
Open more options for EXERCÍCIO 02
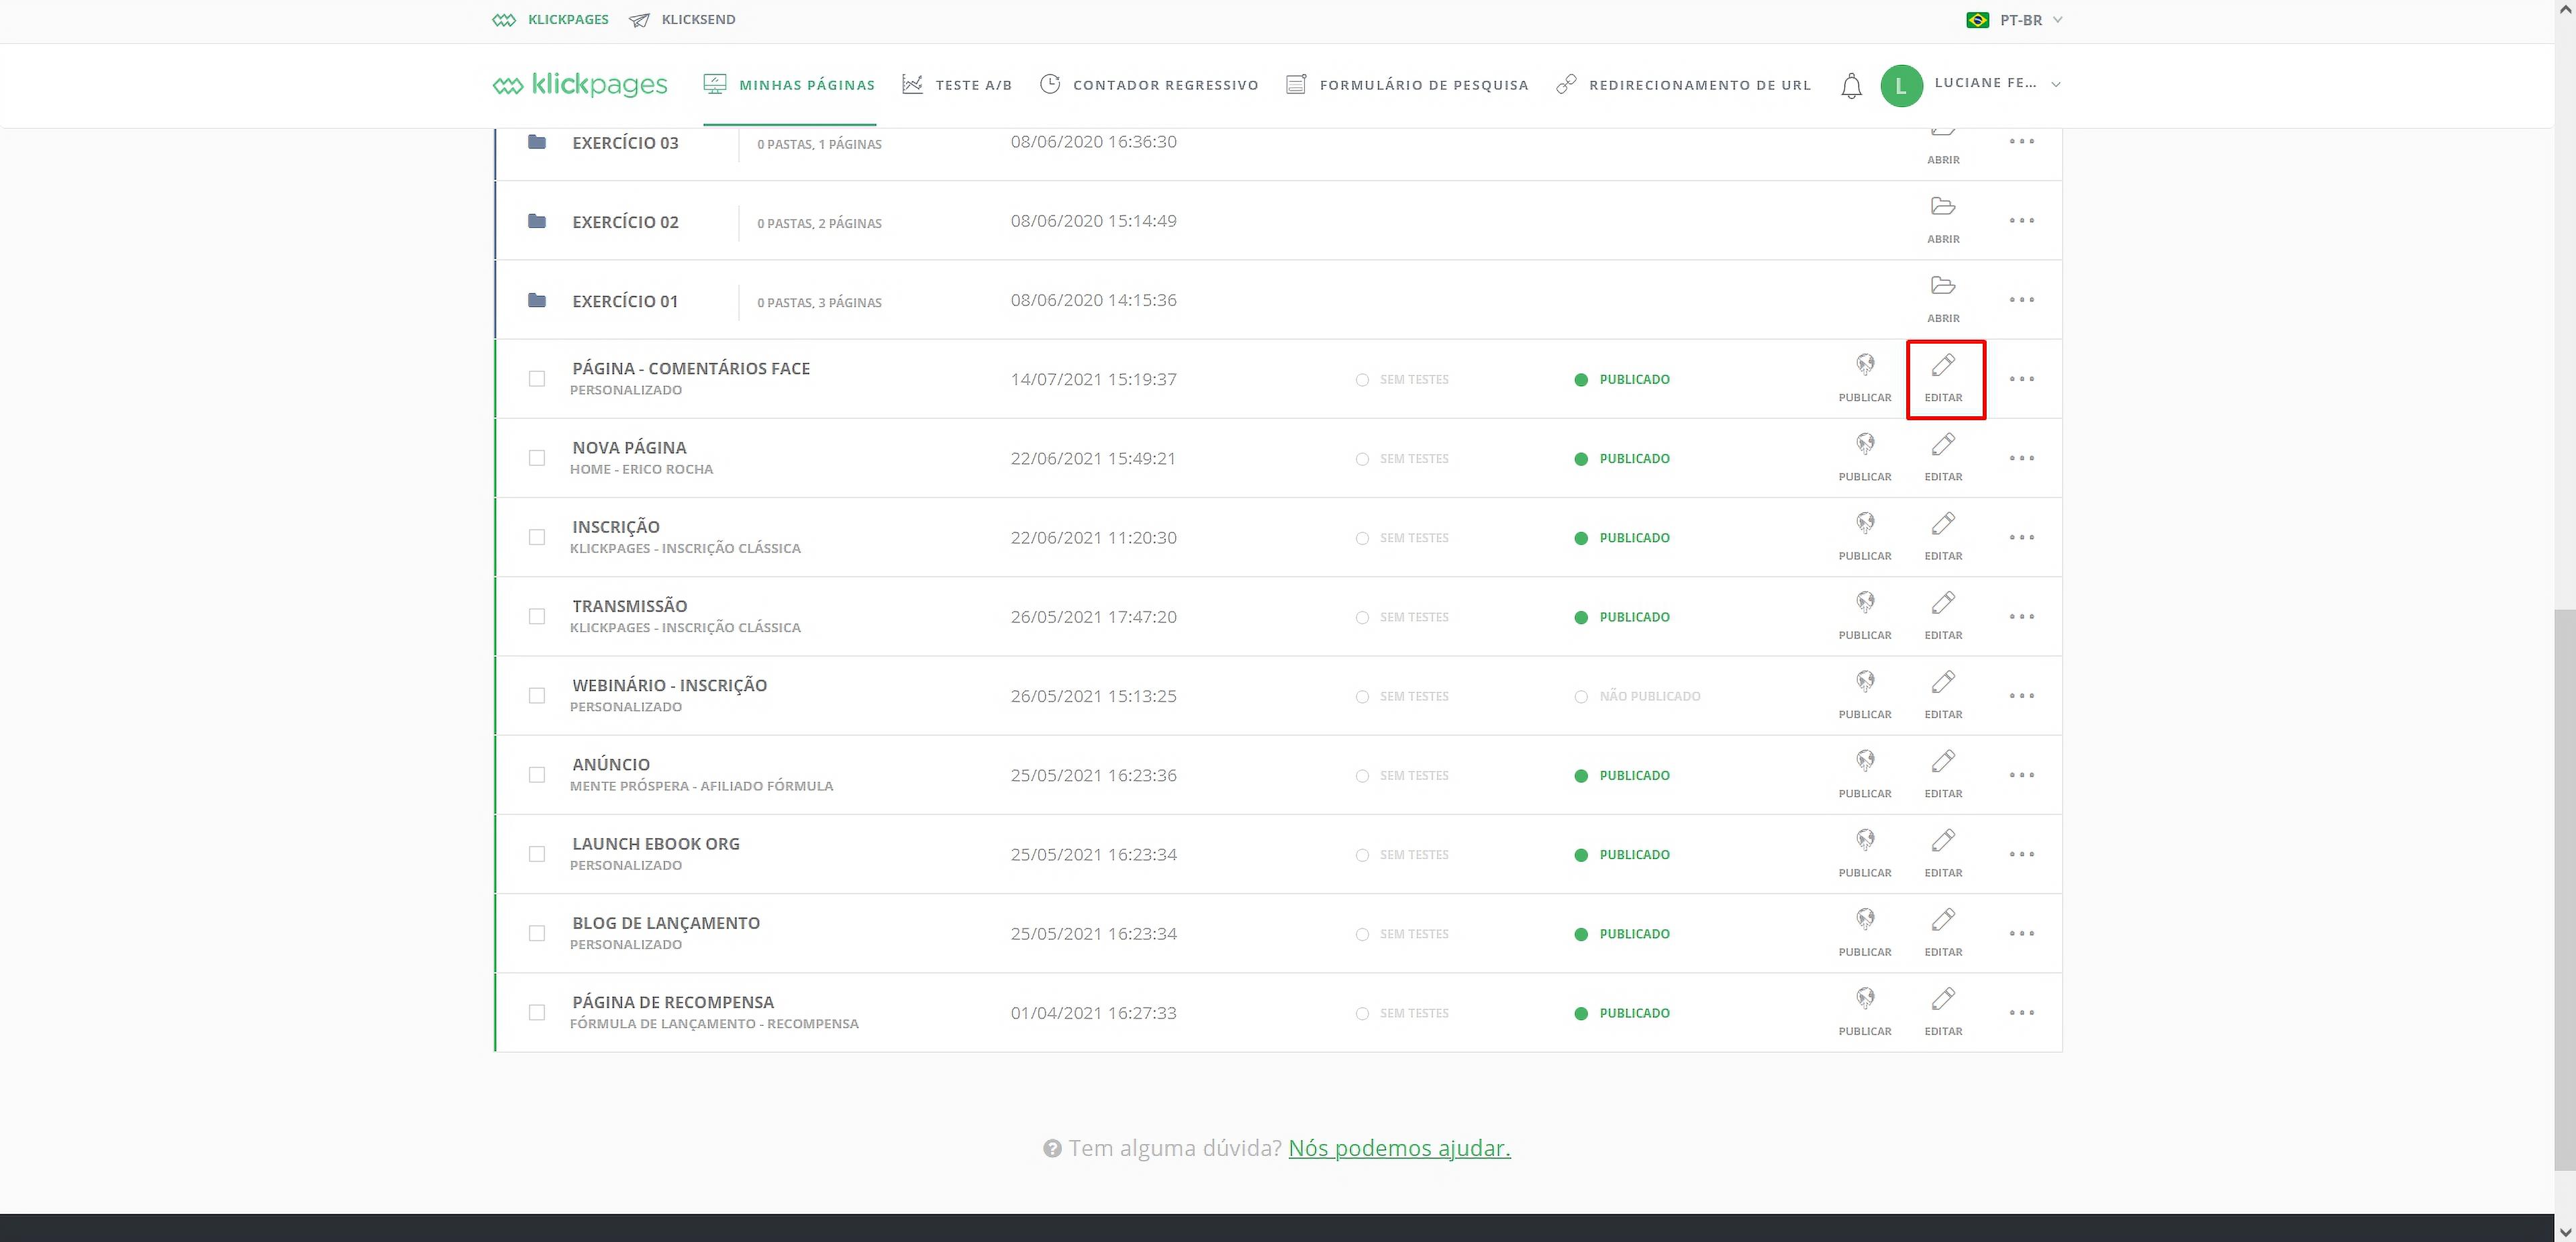[2021, 220]
